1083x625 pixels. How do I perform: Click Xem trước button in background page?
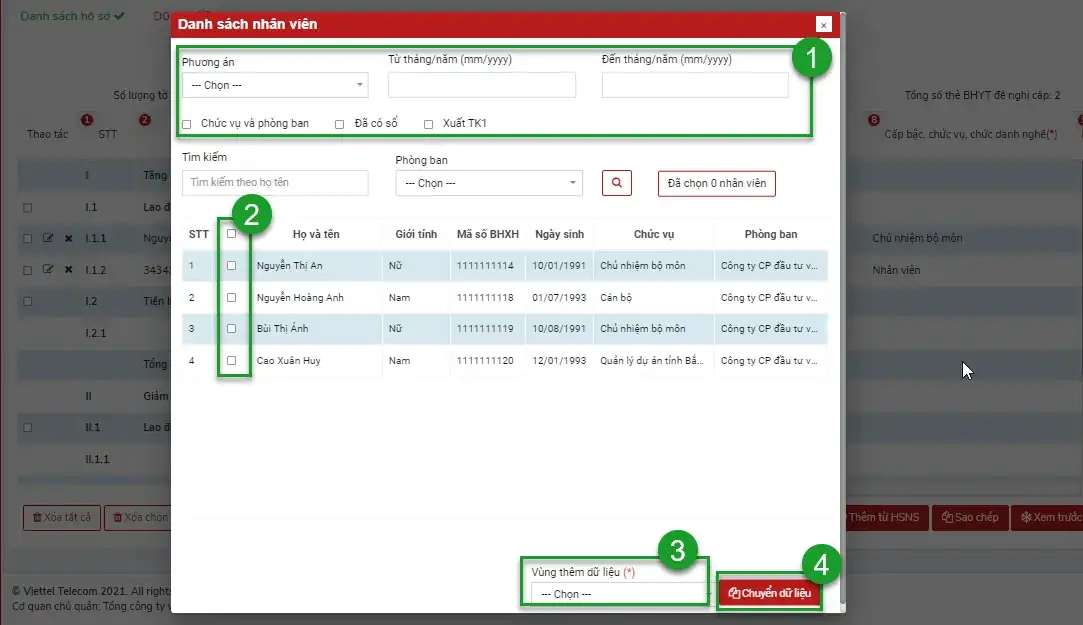point(1049,517)
